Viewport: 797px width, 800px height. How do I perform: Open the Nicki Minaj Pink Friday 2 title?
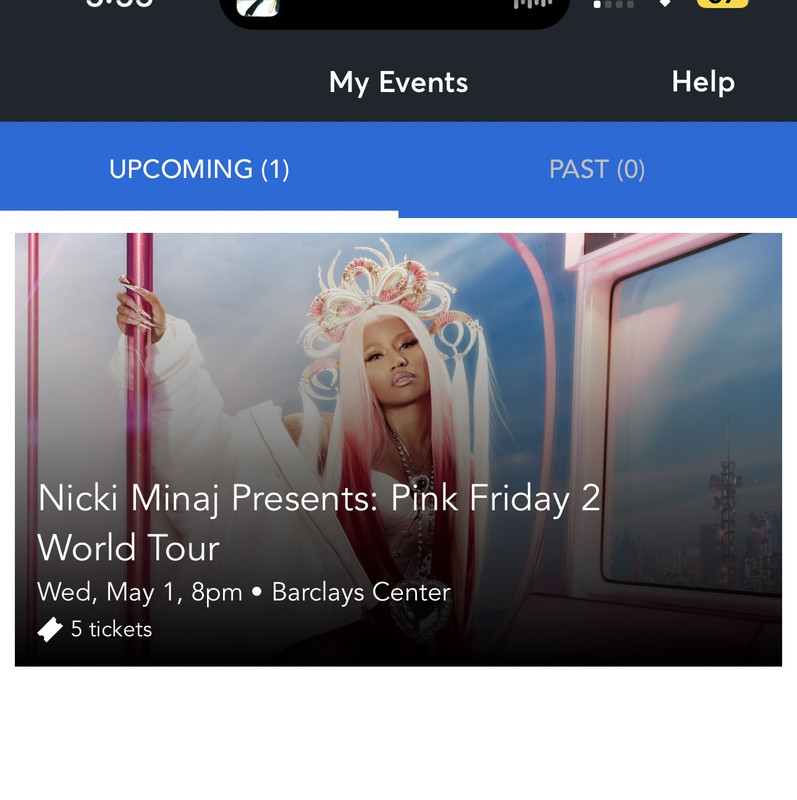click(x=319, y=522)
